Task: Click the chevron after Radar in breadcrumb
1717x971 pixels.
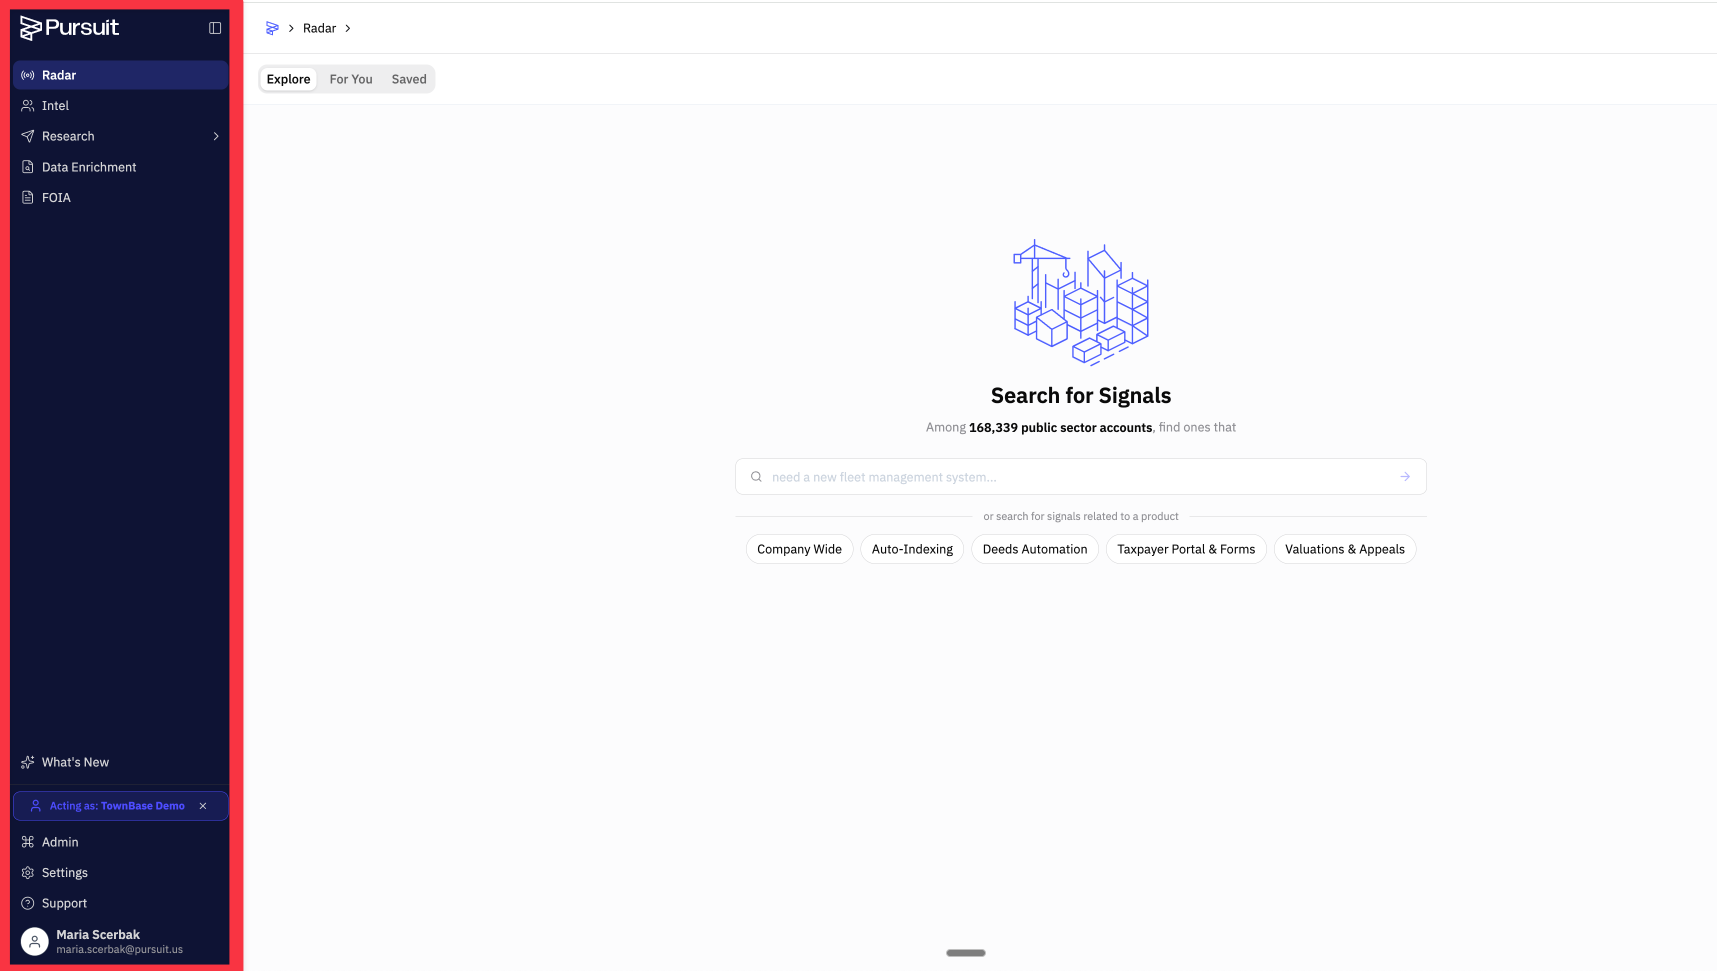Action: (348, 28)
